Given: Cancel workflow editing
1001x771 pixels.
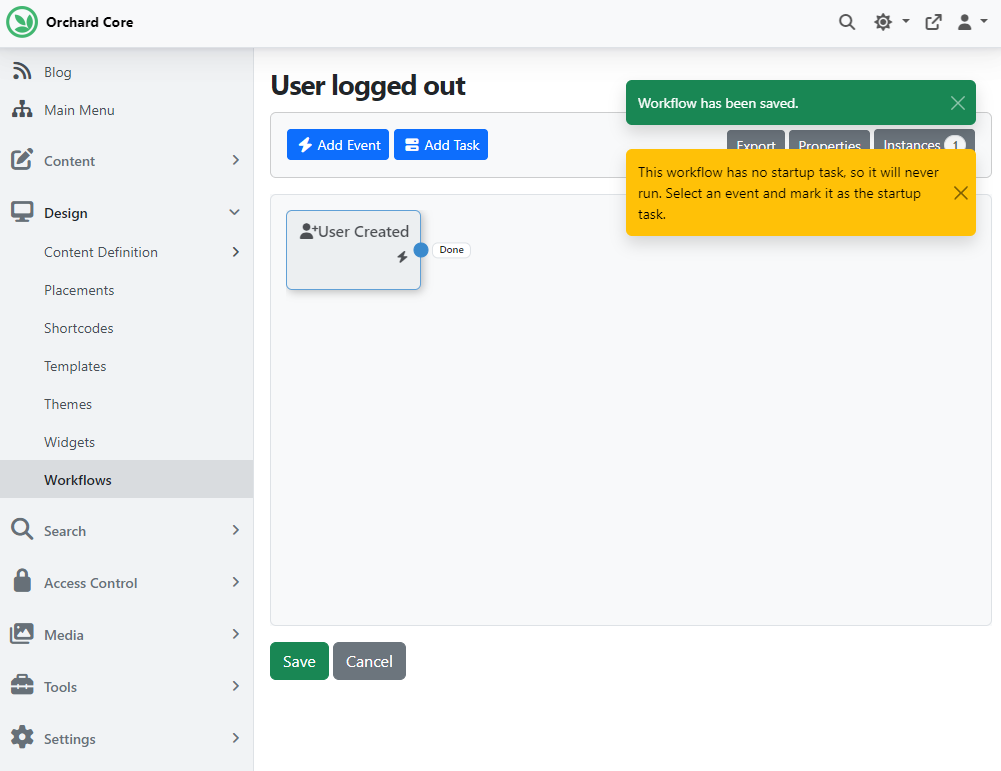Looking at the screenshot, I should pyautogui.click(x=369, y=661).
